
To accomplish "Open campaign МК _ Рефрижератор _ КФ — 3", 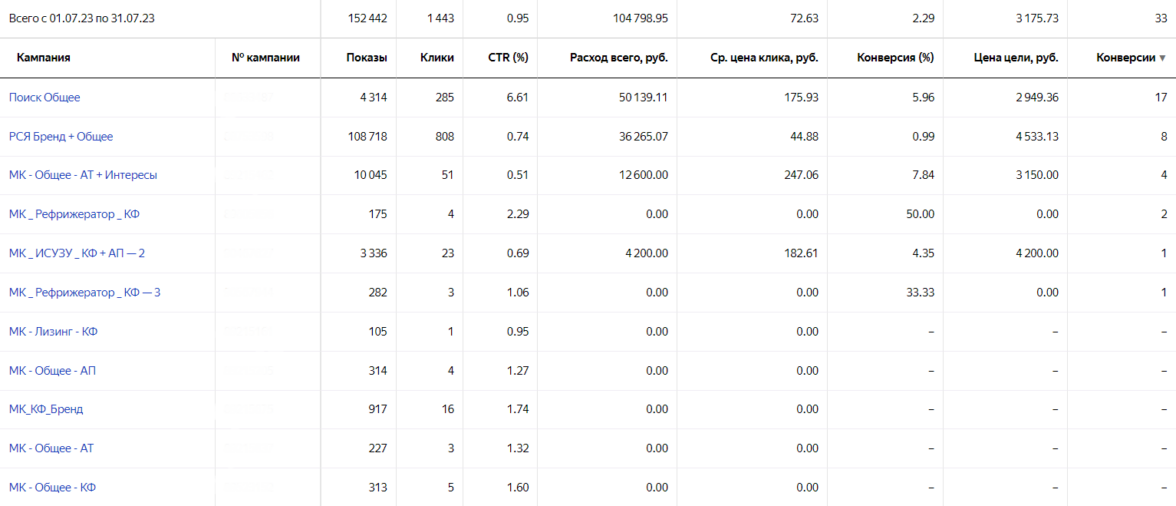I will (x=84, y=292).
